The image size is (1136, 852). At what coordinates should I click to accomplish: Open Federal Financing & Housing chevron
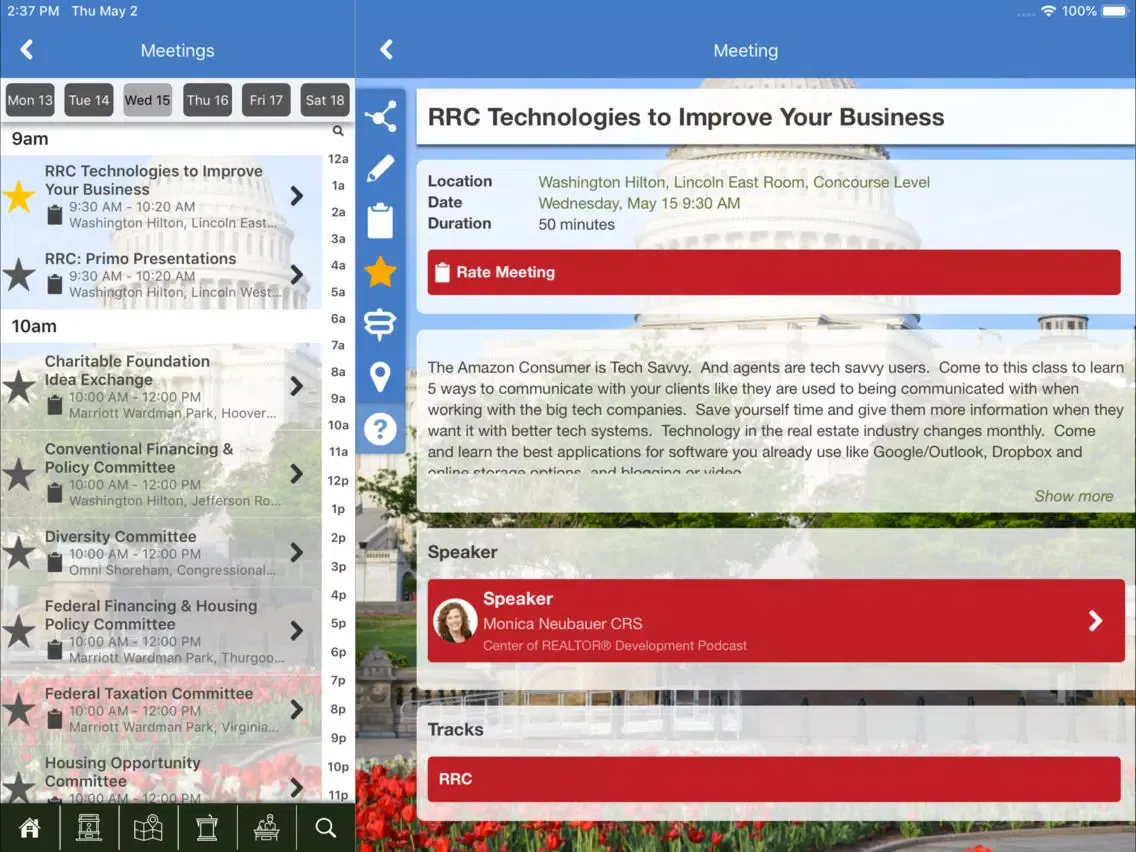click(296, 631)
